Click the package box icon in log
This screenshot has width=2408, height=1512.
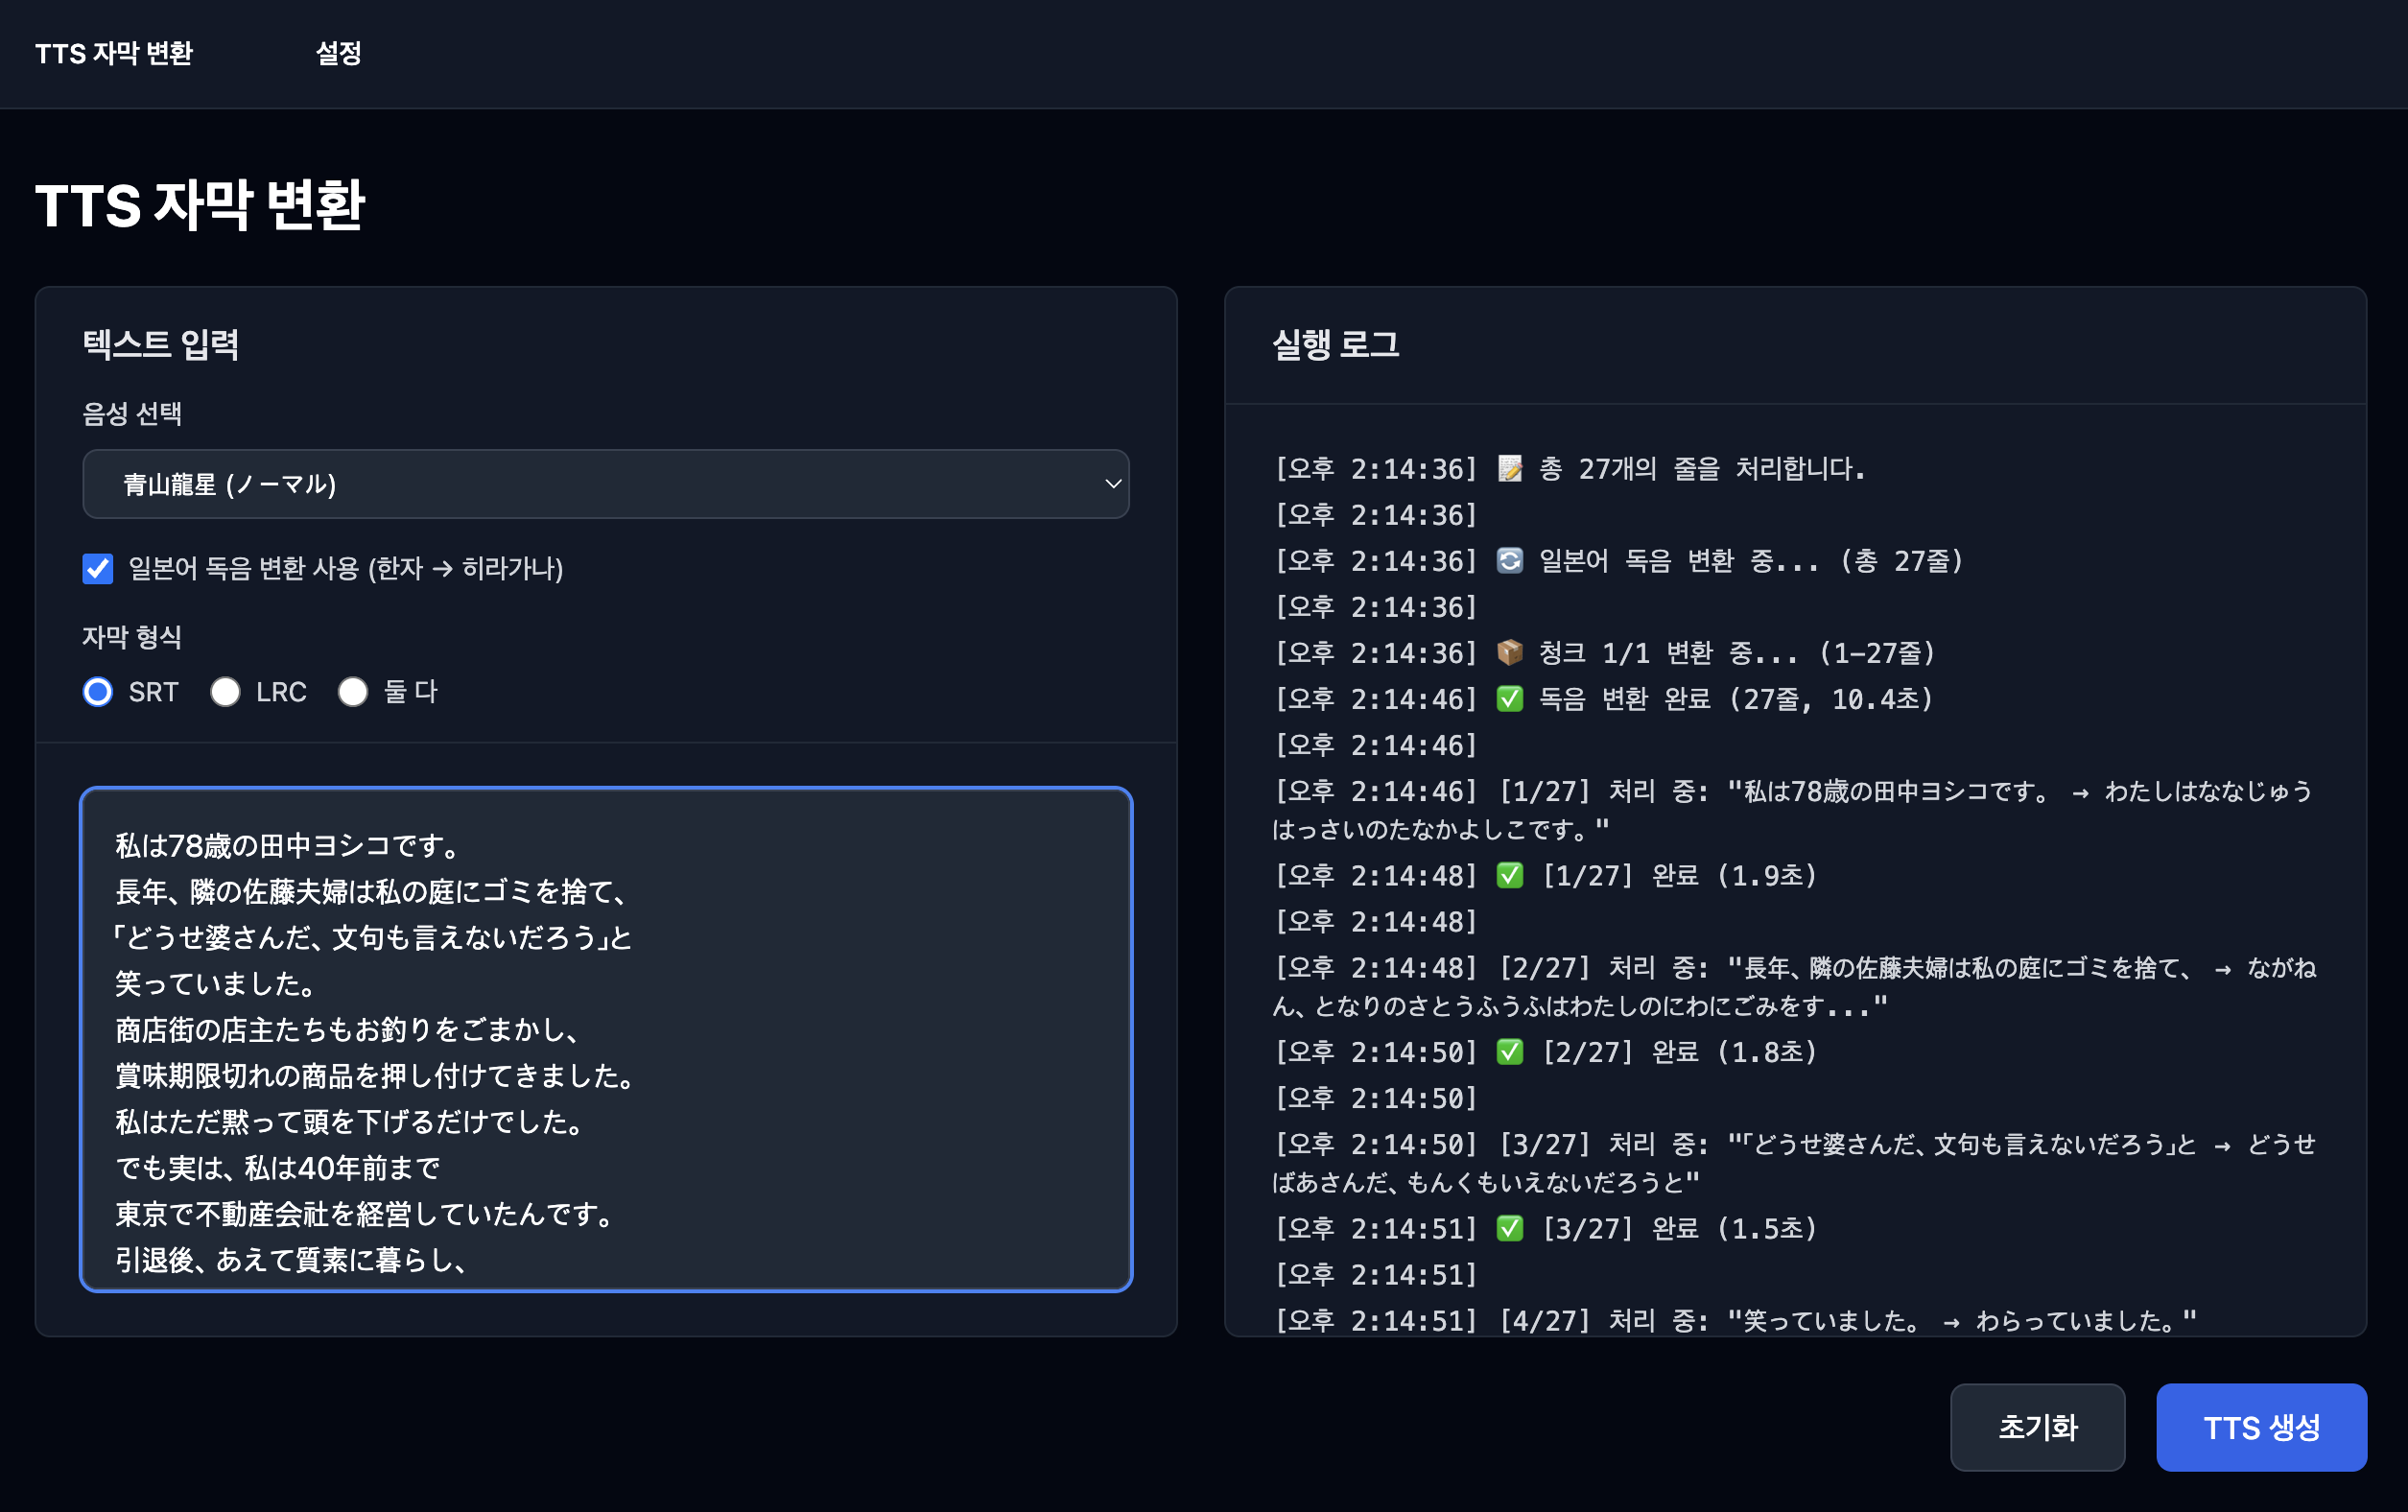1509,653
